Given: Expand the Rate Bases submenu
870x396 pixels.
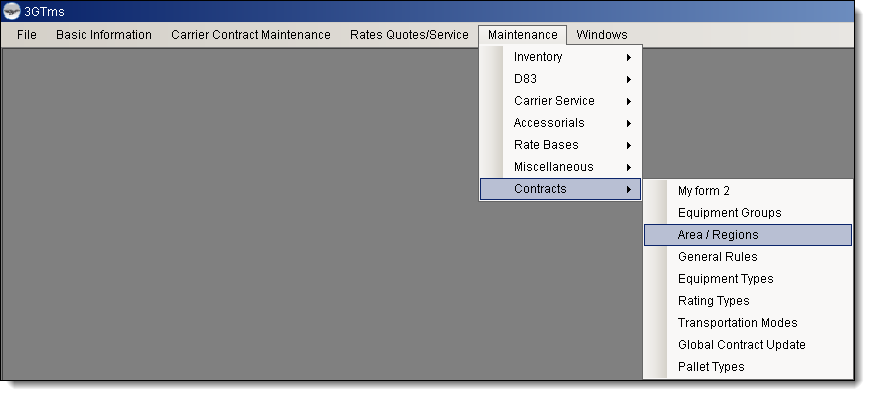Looking at the screenshot, I should tap(560, 145).
